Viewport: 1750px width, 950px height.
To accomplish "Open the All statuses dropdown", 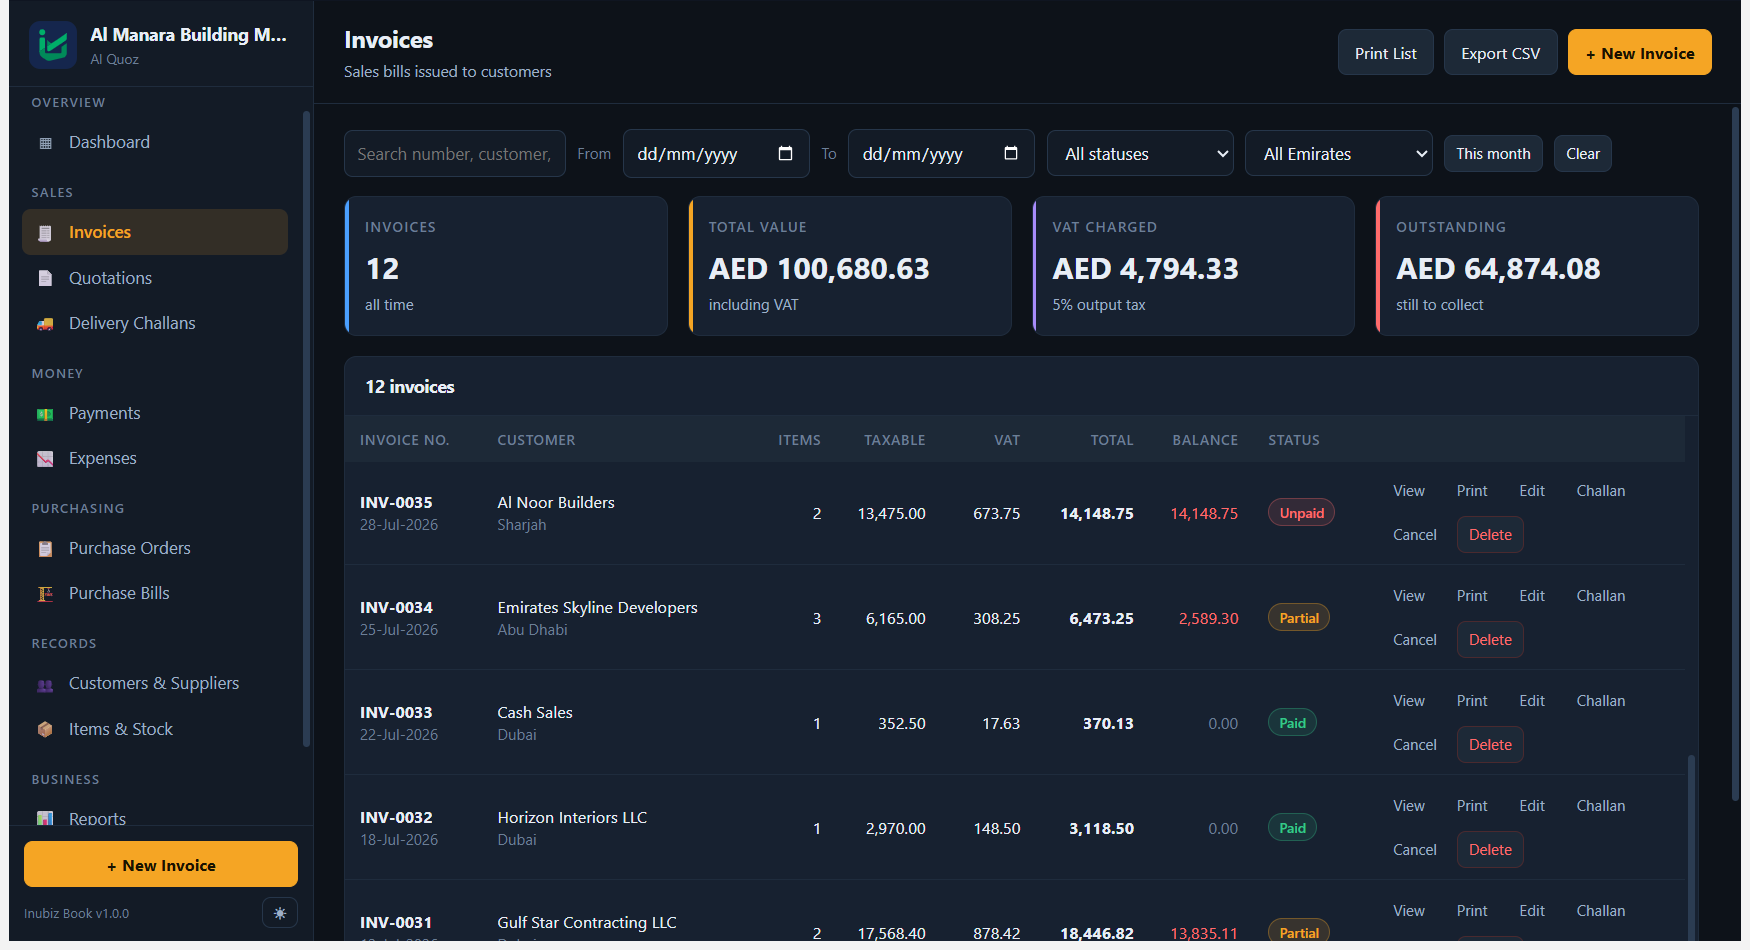I will 1140,154.
